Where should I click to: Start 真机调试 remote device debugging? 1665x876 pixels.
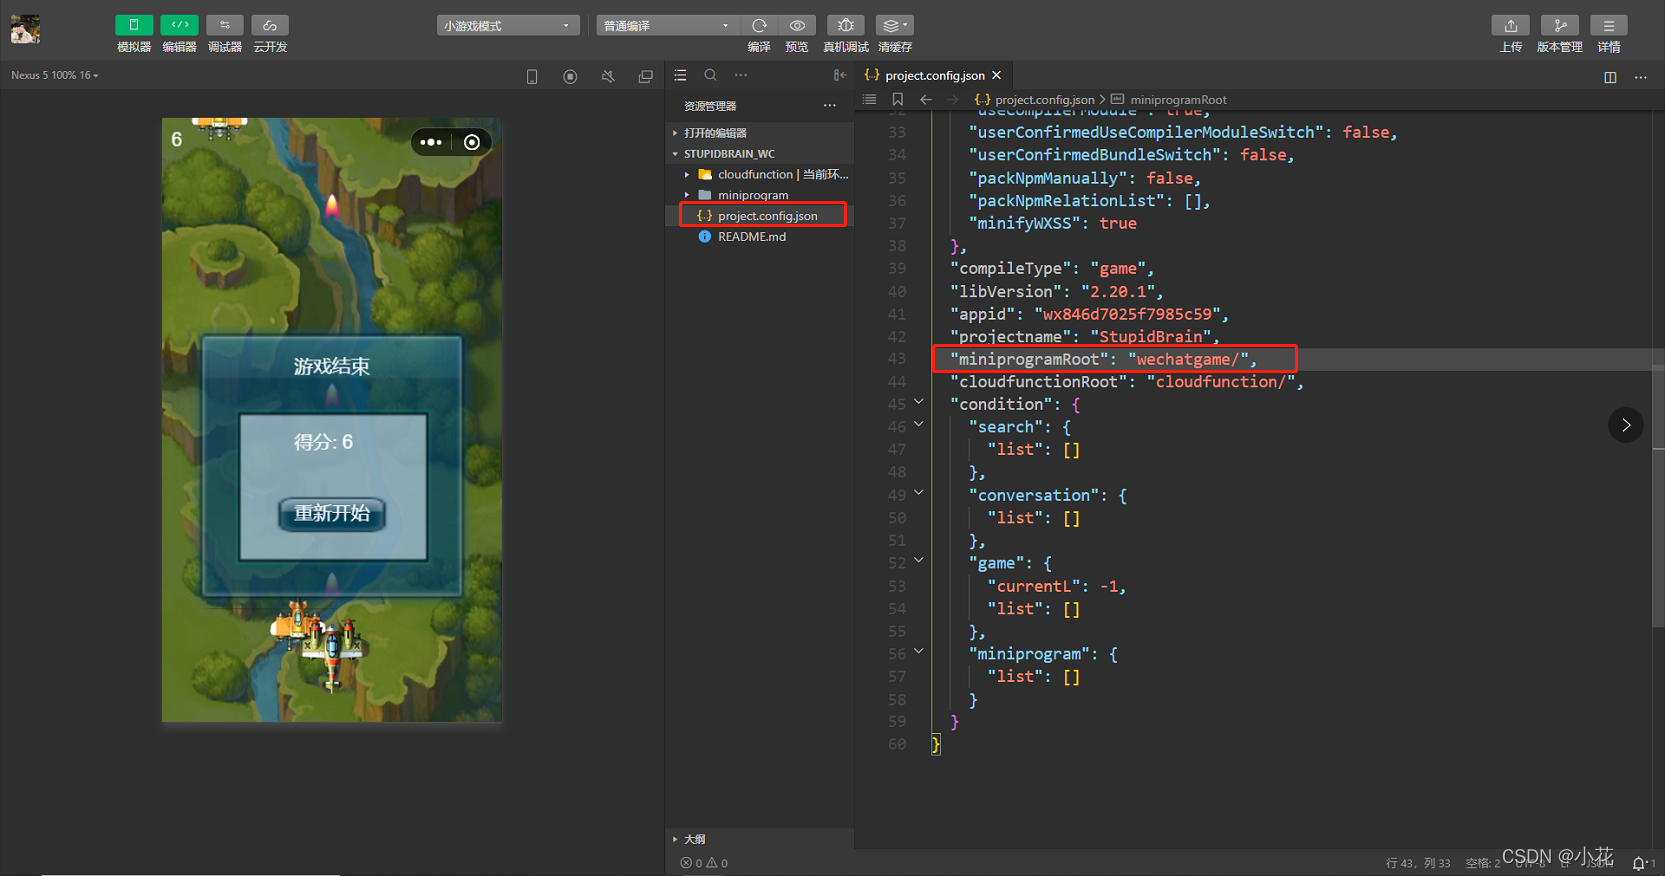pyautogui.click(x=845, y=25)
